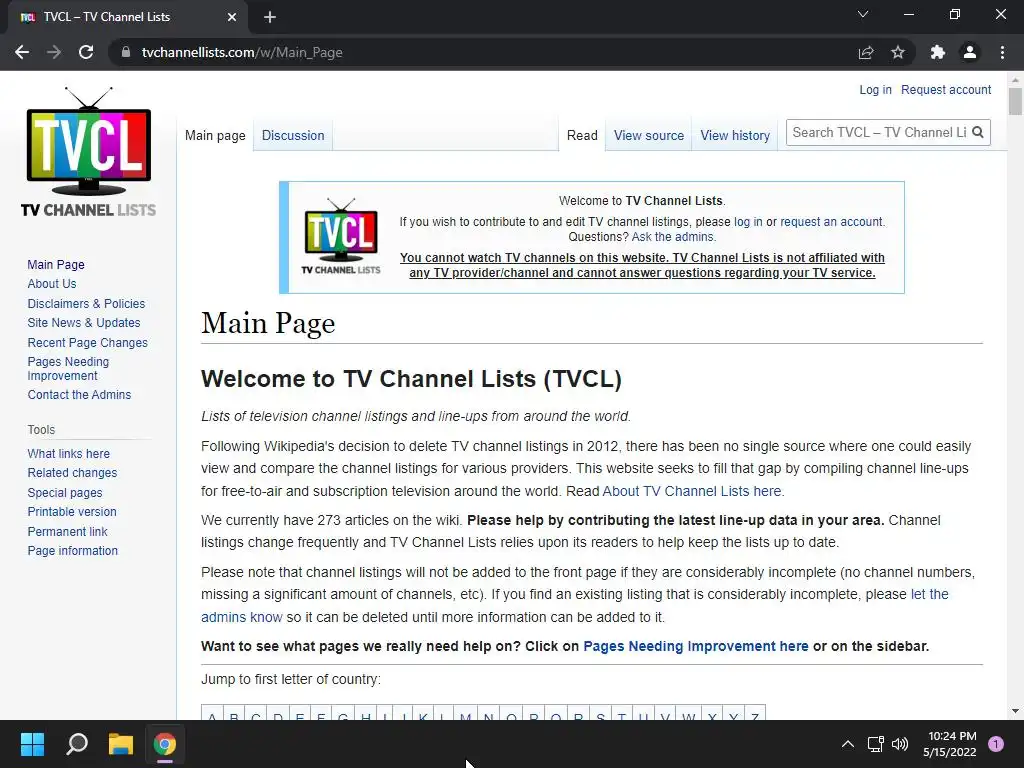Click the TVCL browser tab
The width and height of the screenshot is (1024, 768).
[x=128, y=17]
